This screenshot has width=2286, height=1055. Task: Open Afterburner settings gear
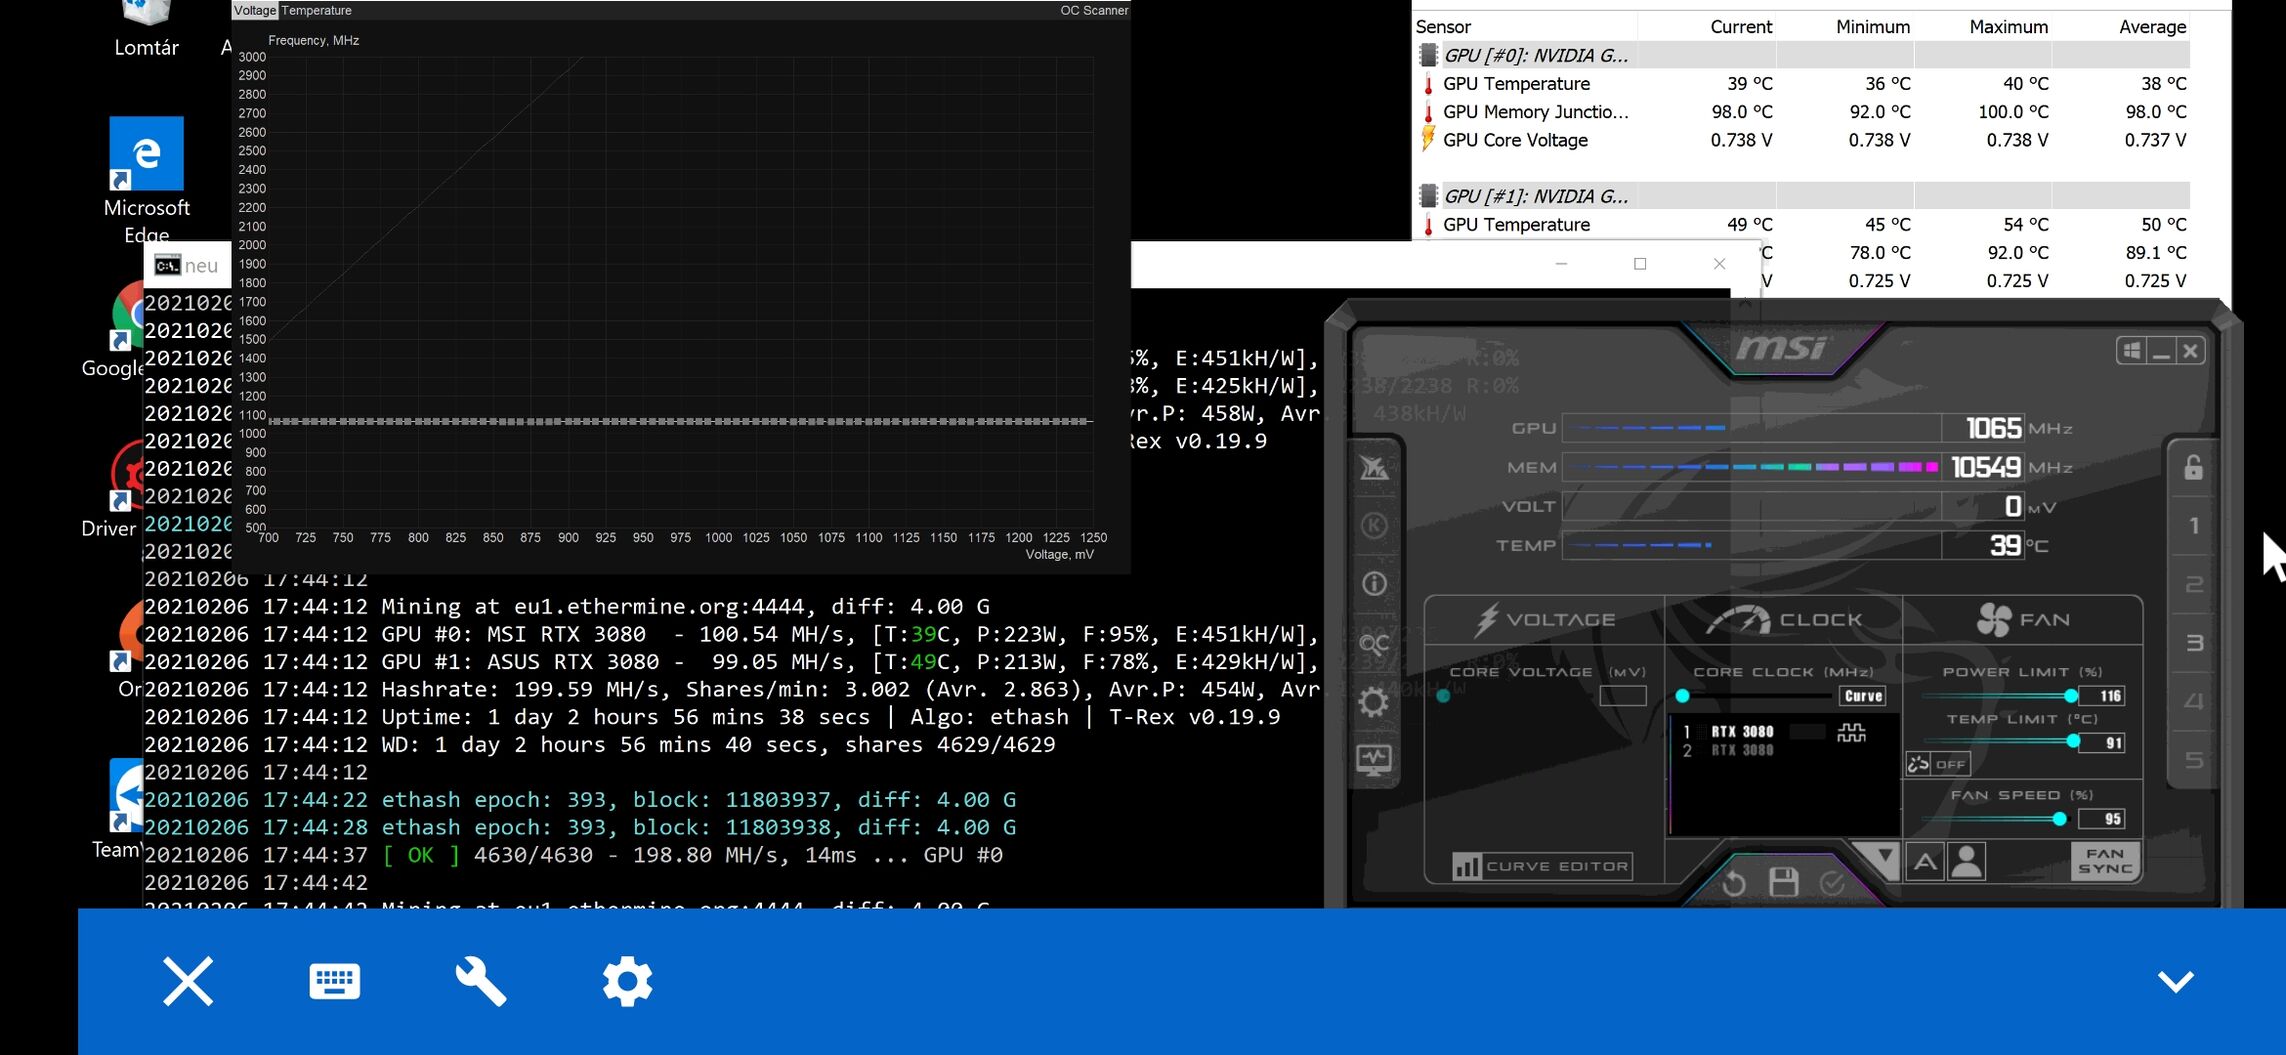pos(1374,702)
